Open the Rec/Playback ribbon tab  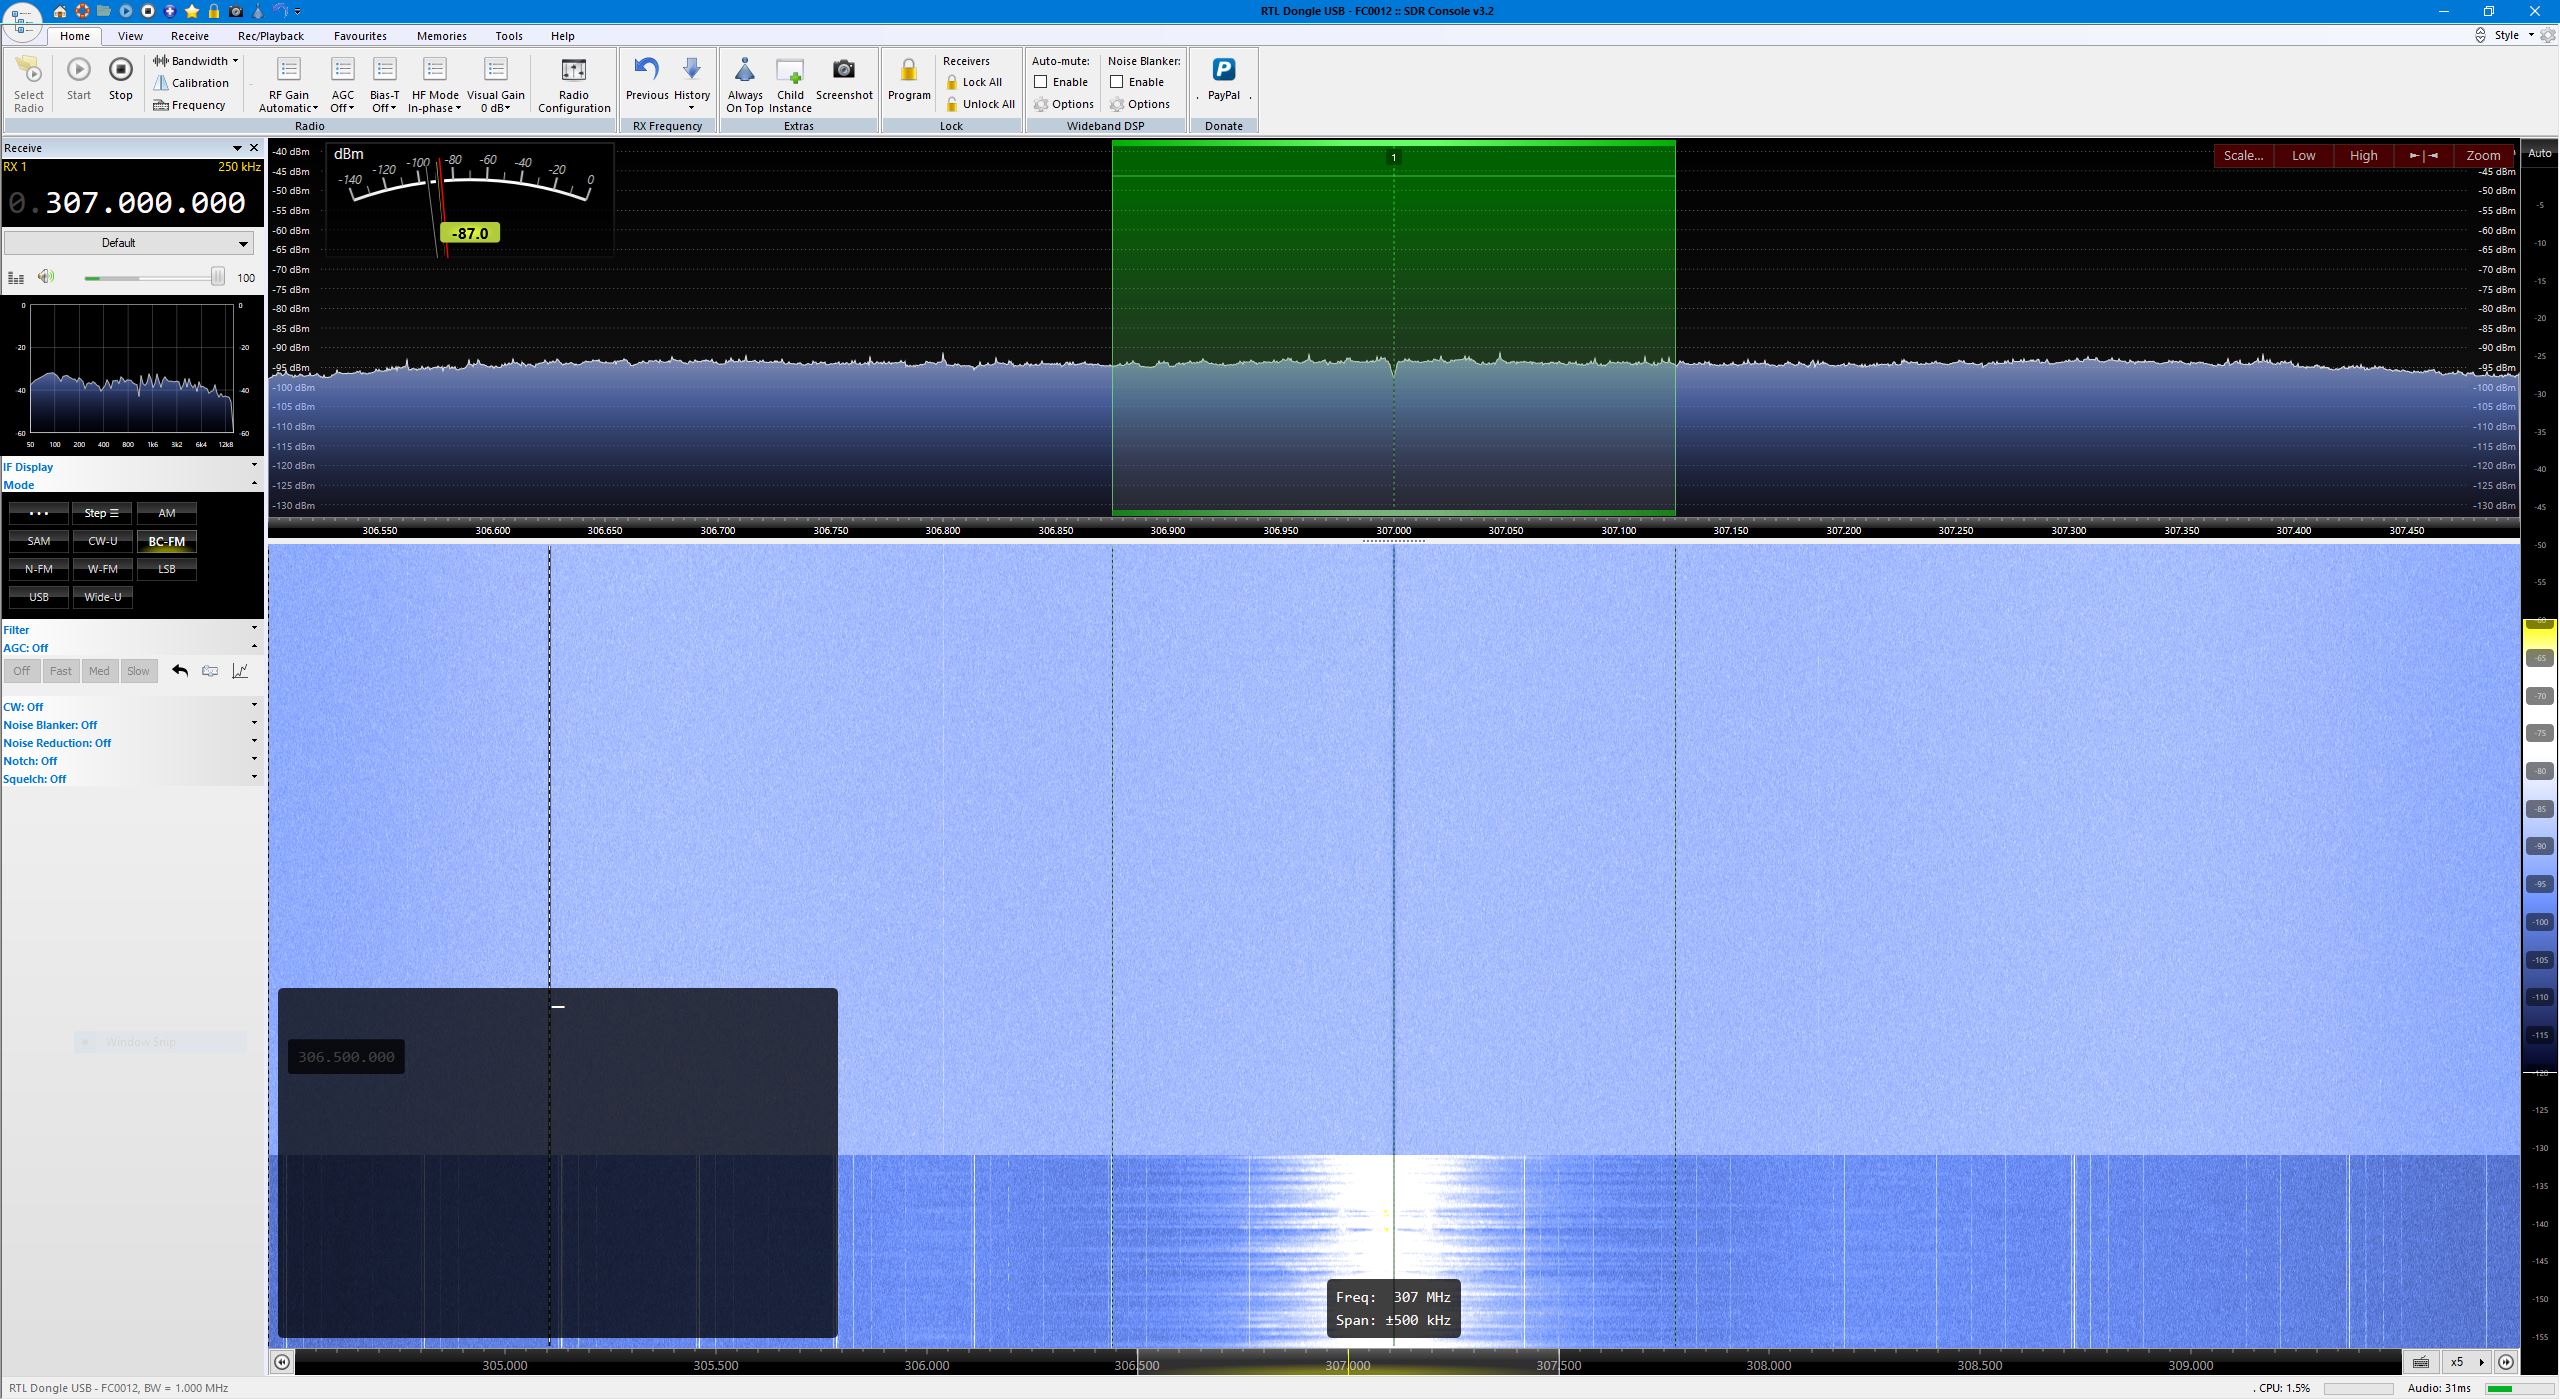[270, 36]
